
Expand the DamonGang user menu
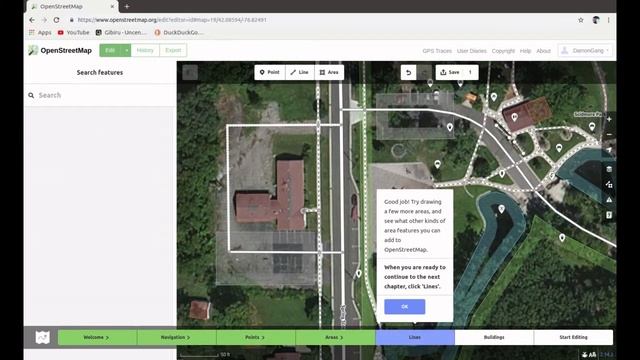tap(585, 51)
